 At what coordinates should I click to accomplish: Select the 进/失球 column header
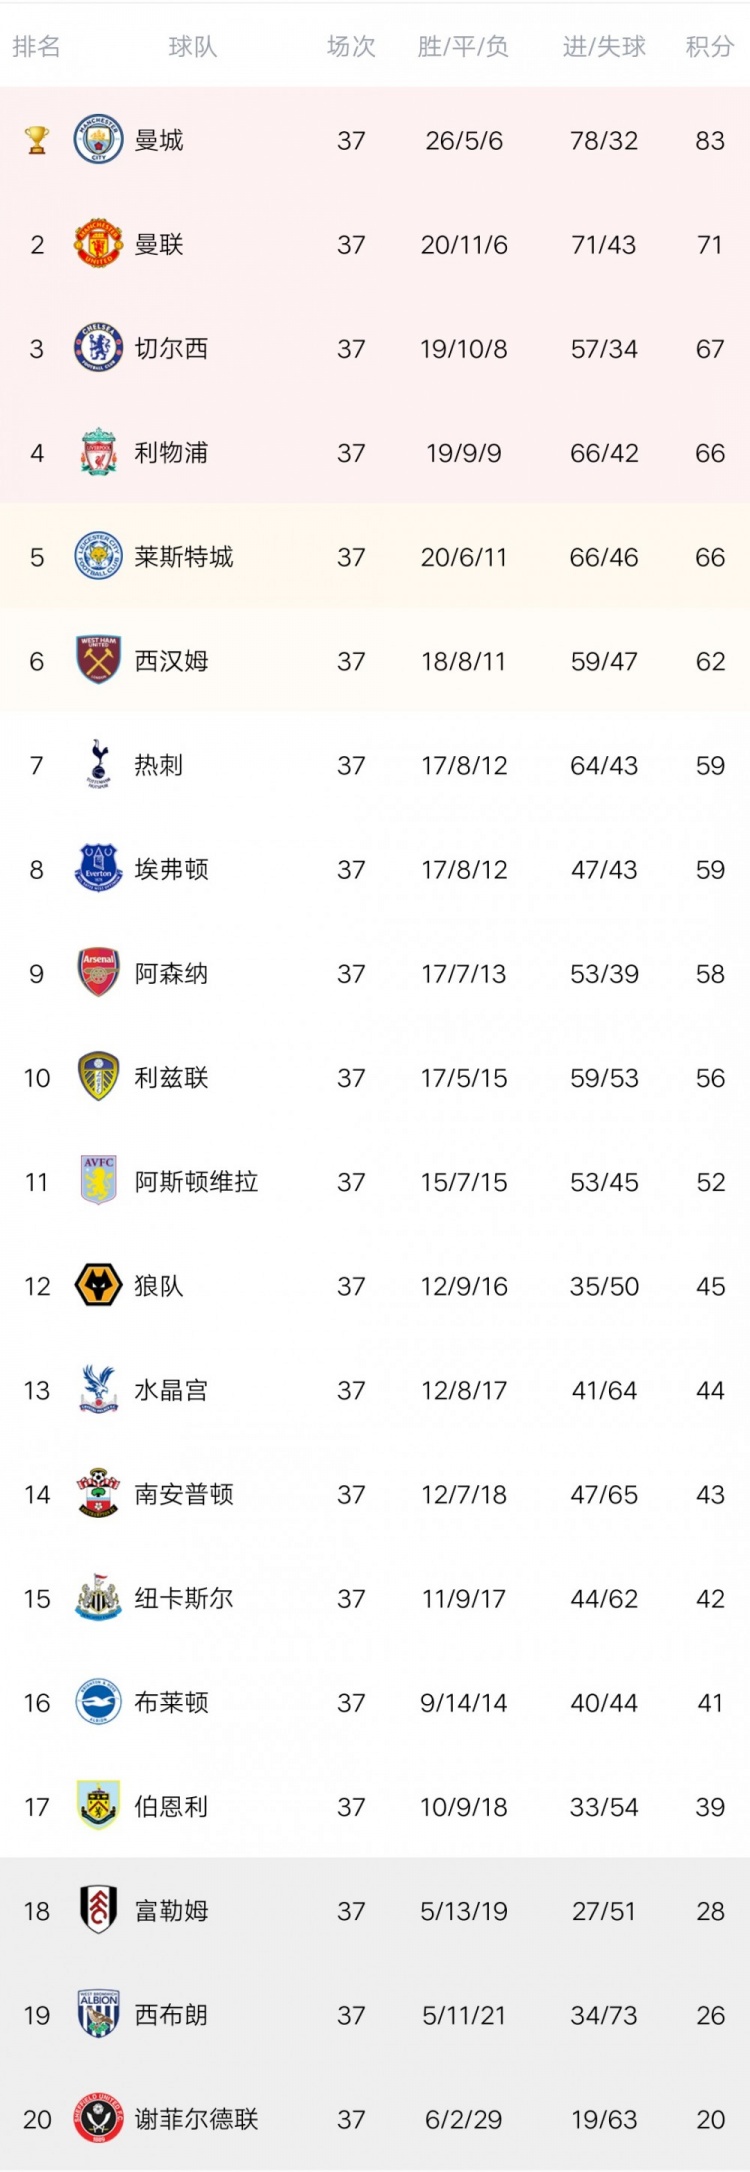click(604, 47)
